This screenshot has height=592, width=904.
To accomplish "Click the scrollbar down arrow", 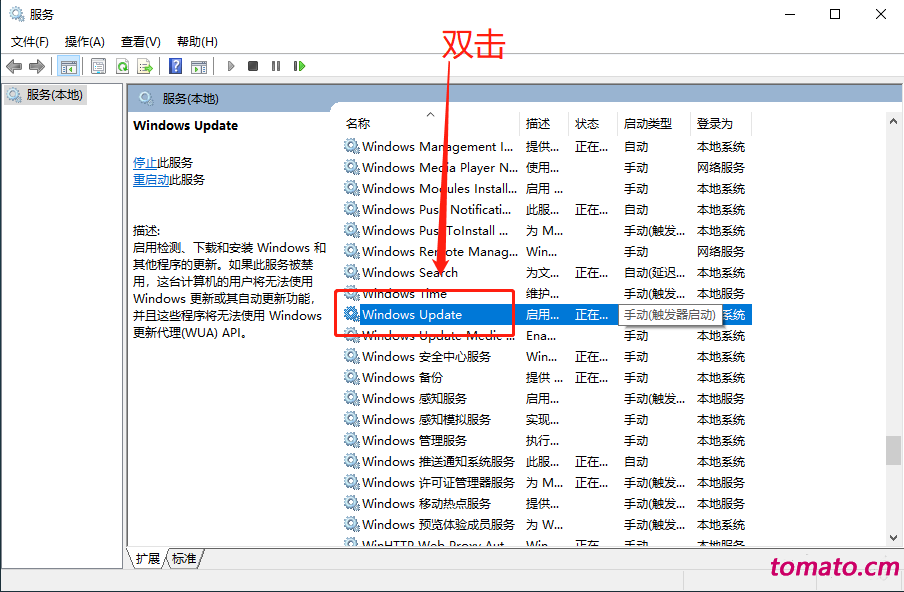I will (x=893, y=537).
